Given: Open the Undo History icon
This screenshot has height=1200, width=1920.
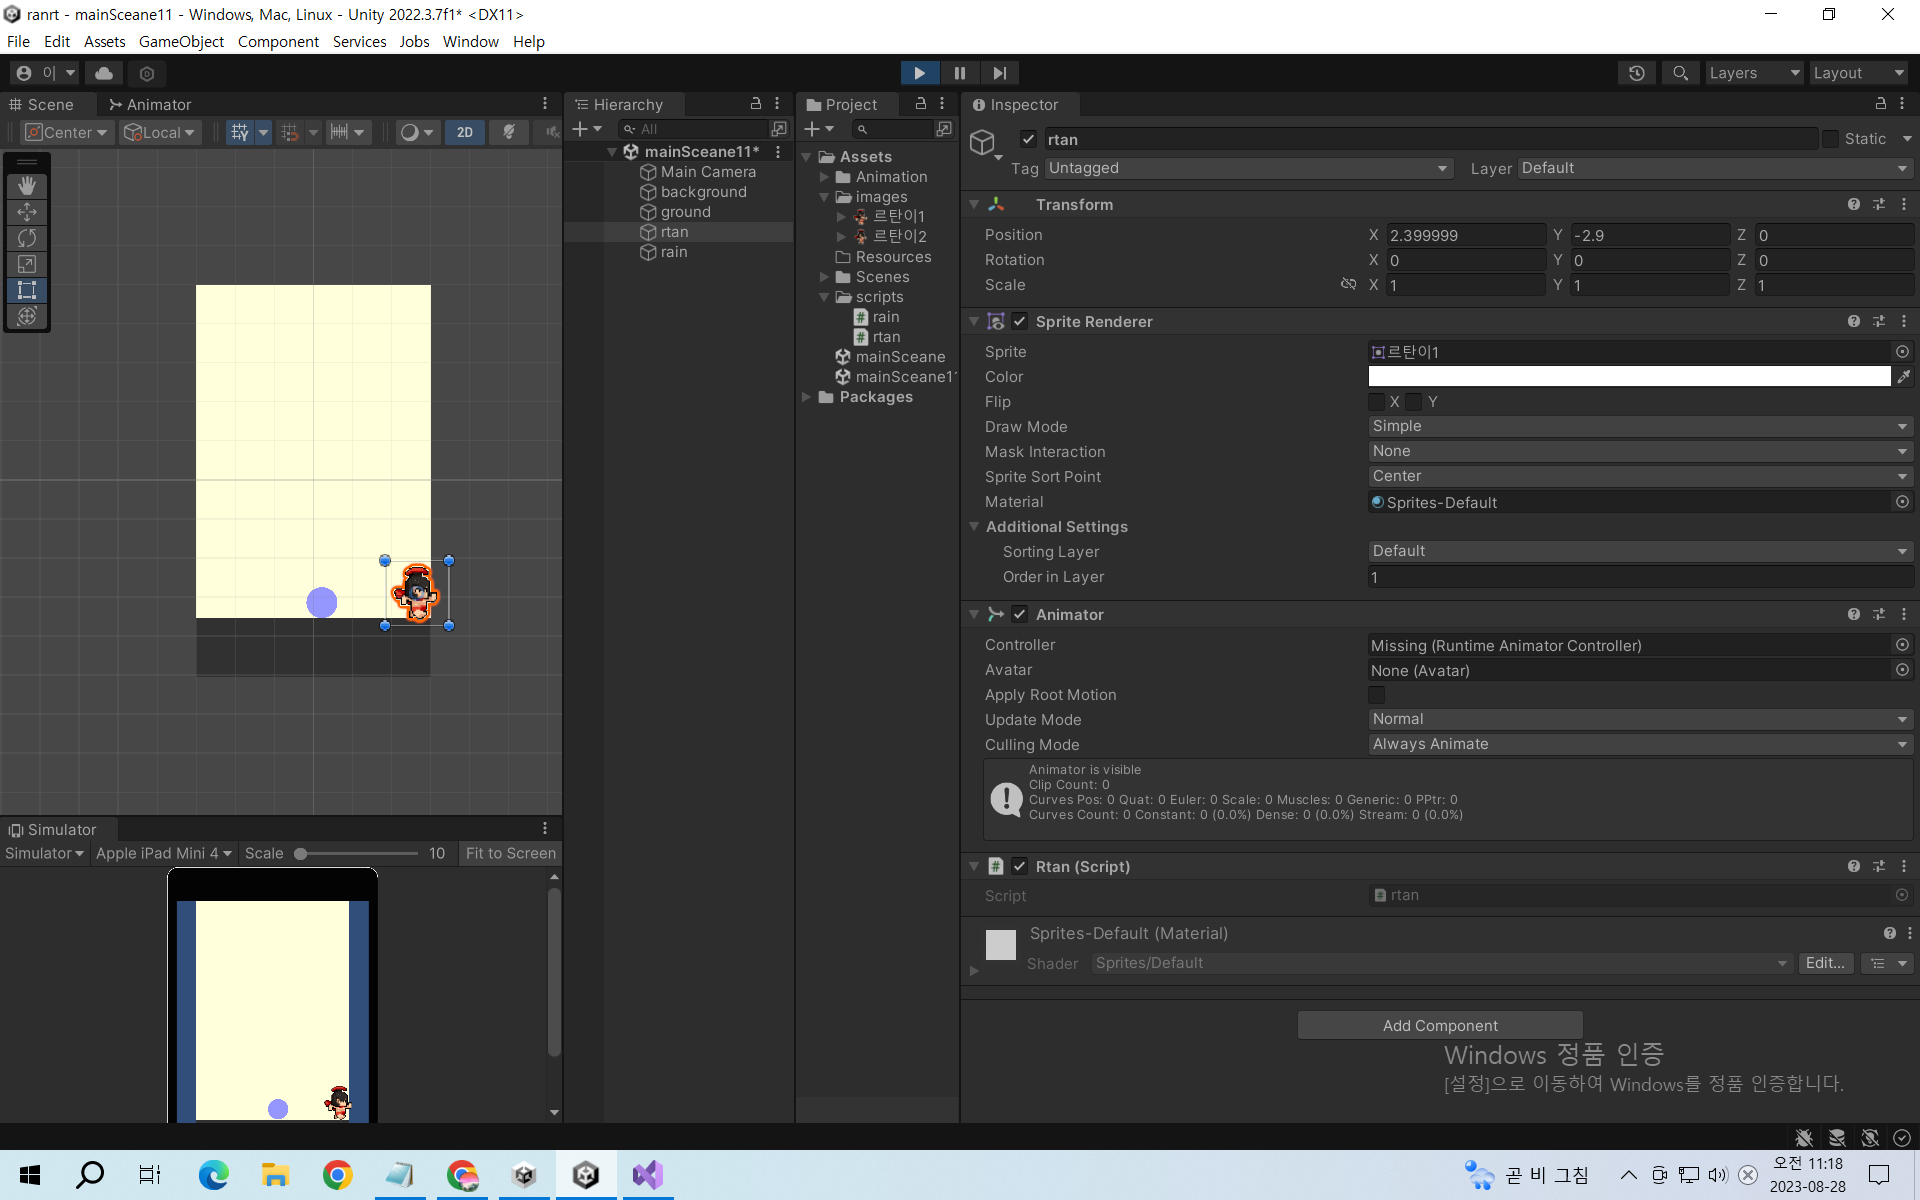Looking at the screenshot, I should pyautogui.click(x=1636, y=73).
